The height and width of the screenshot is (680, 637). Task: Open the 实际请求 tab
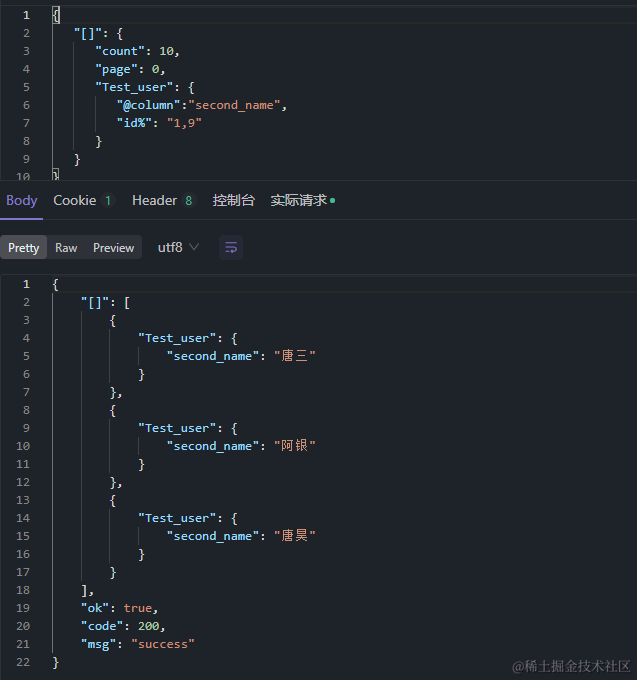[x=303, y=200]
